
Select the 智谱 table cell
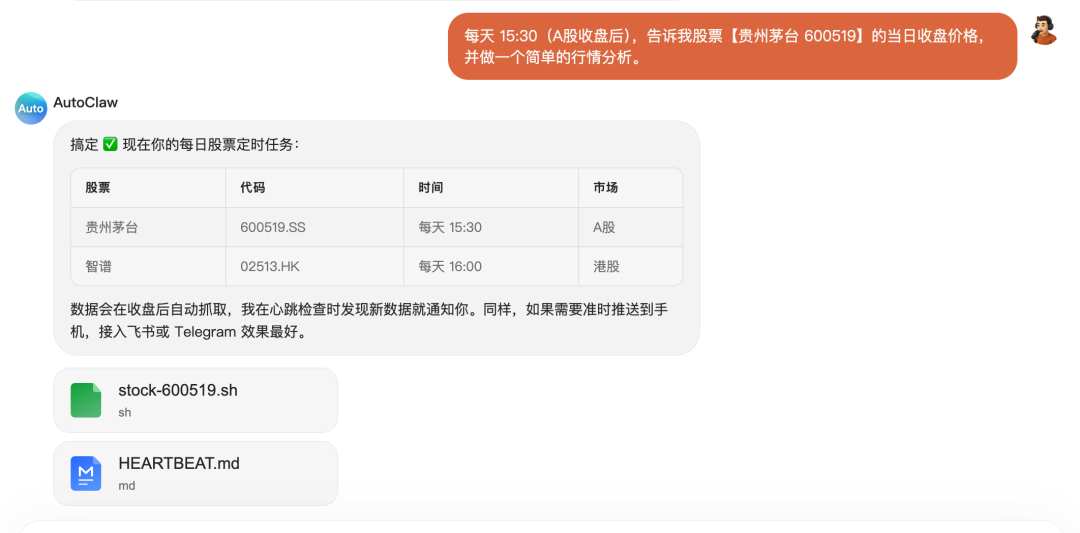point(98,266)
